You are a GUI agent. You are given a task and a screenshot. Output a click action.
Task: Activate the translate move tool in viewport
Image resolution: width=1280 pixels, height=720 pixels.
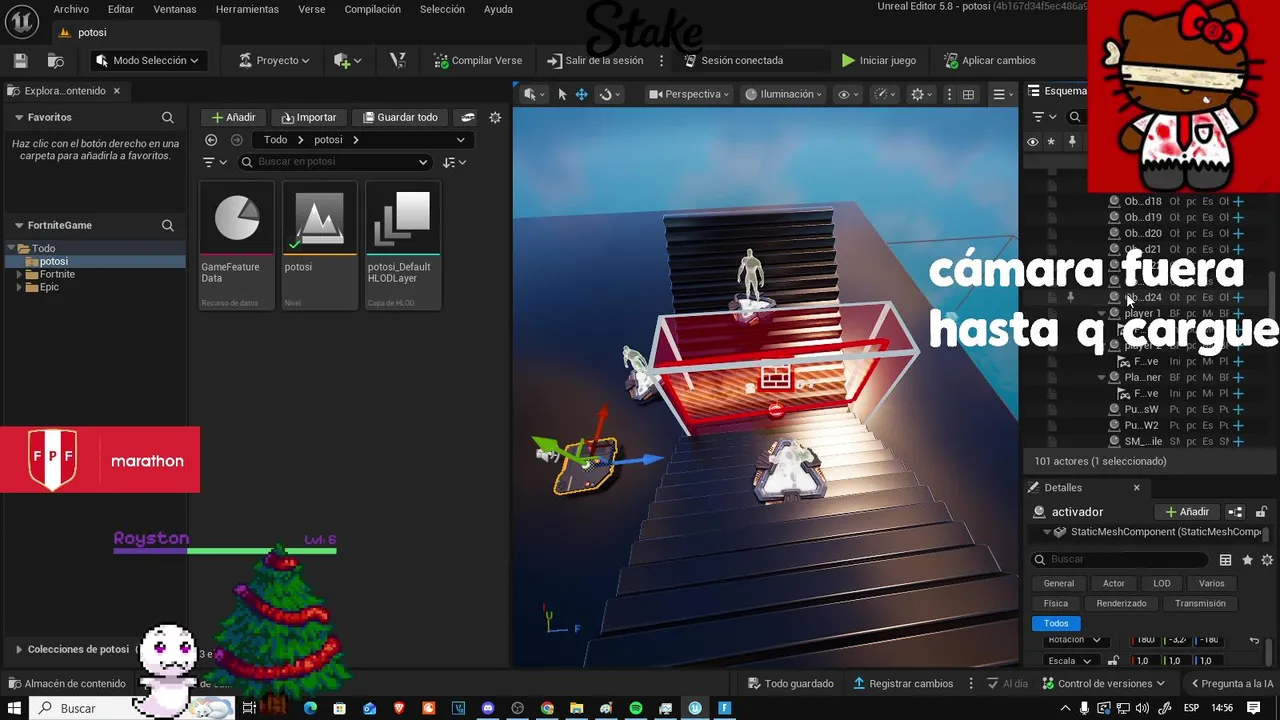[x=581, y=94]
